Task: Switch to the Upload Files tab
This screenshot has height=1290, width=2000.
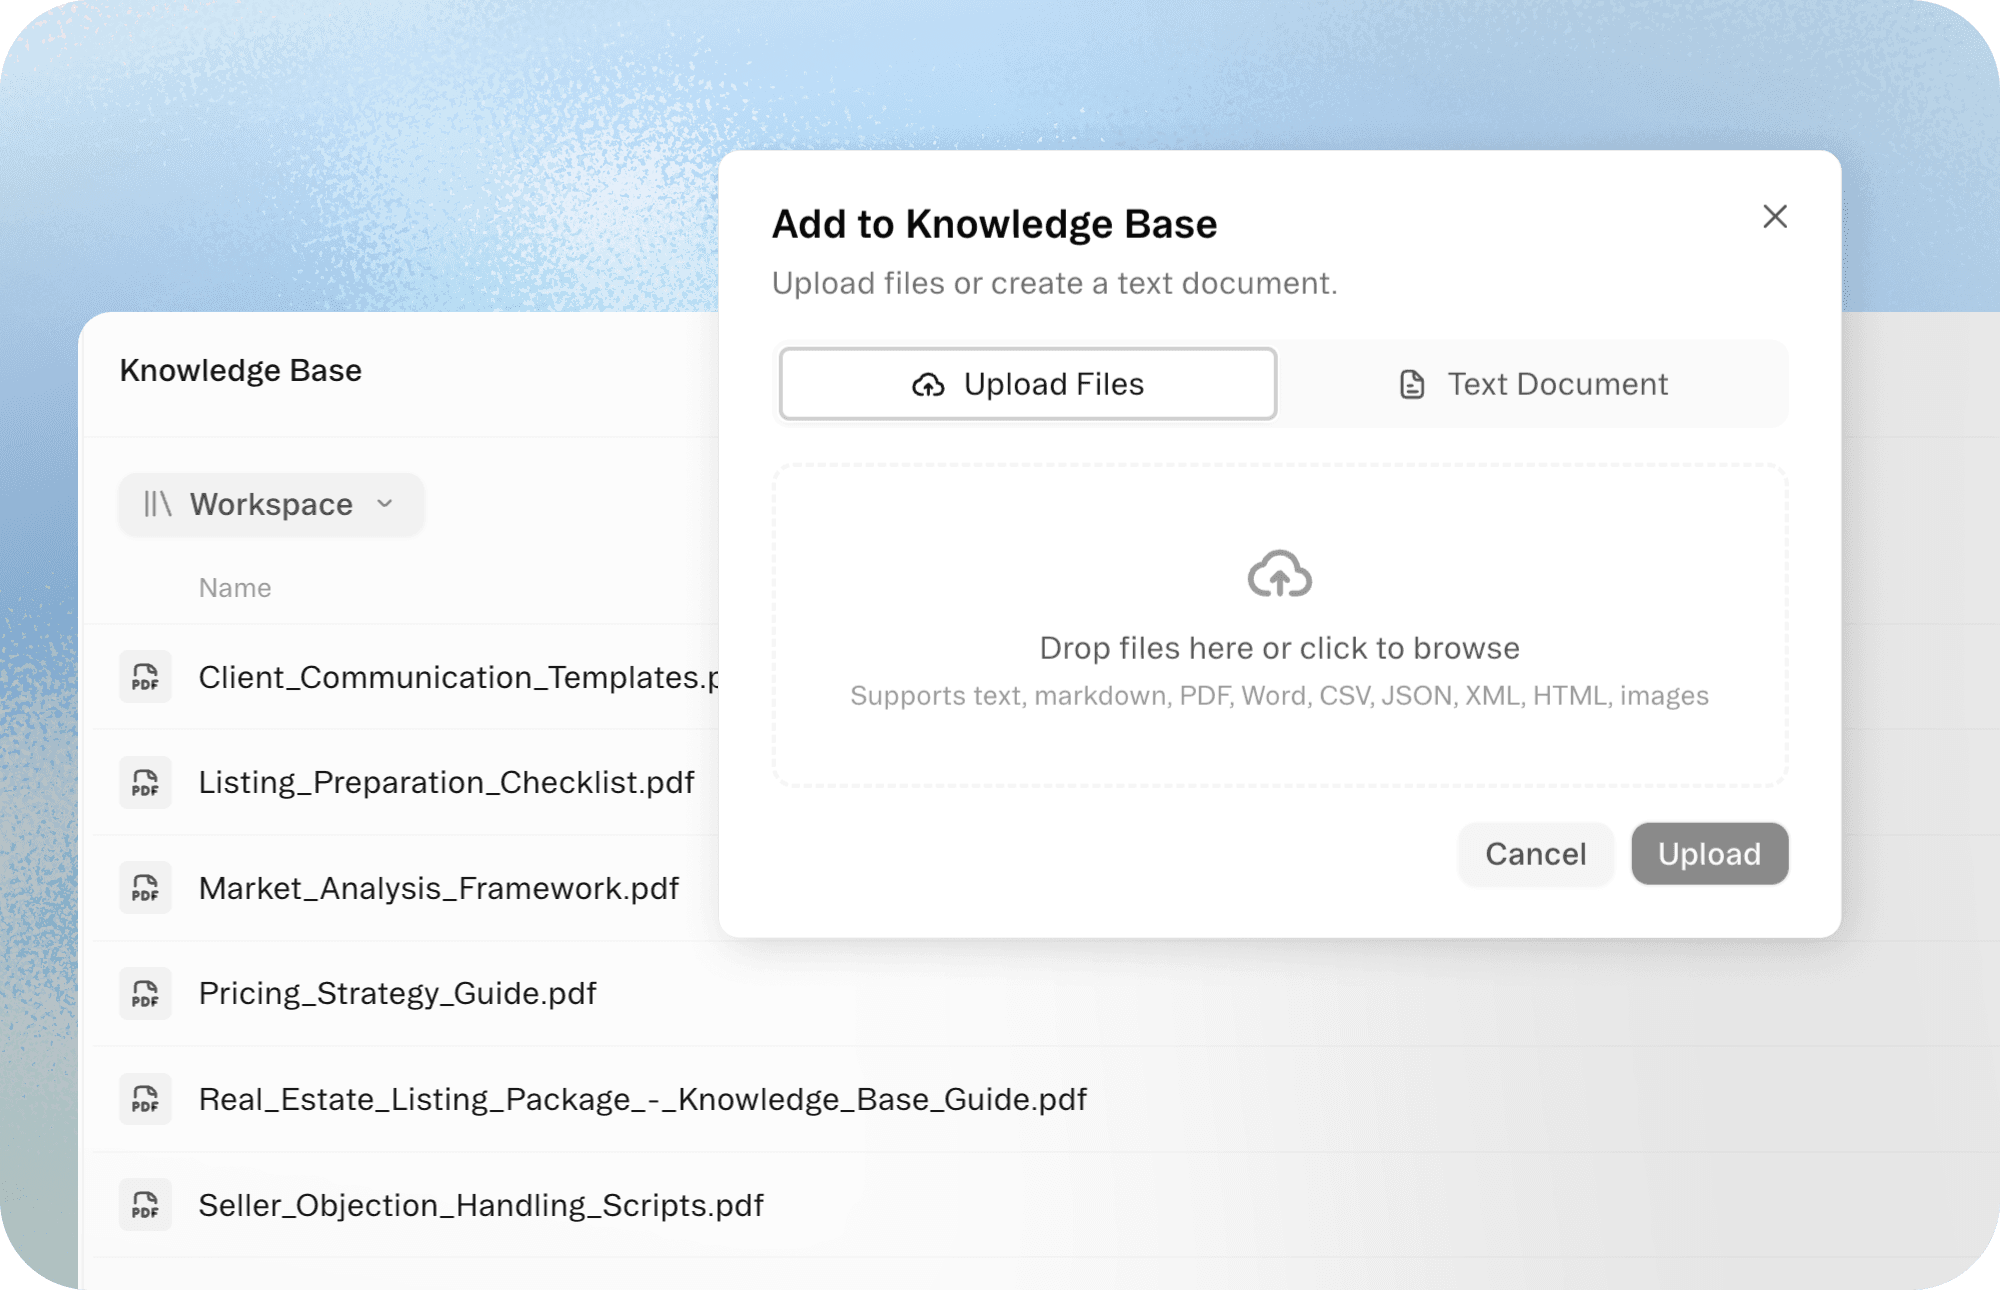Action: [1028, 384]
